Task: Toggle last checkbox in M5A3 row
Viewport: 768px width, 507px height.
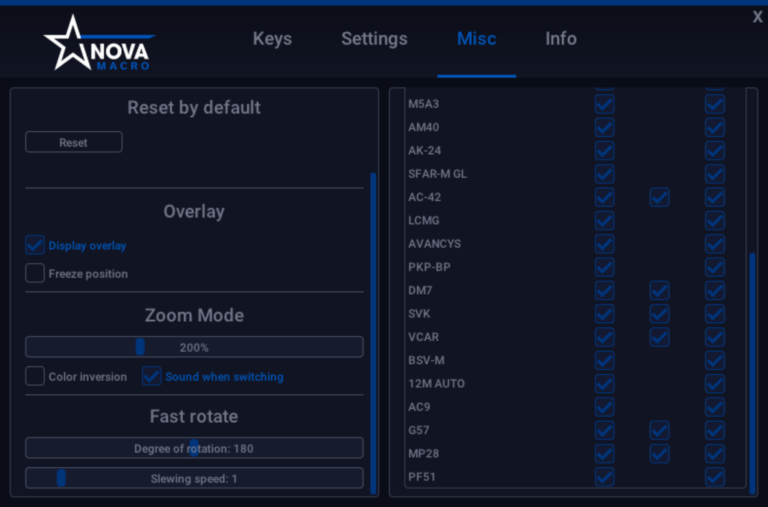Action: [715, 104]
